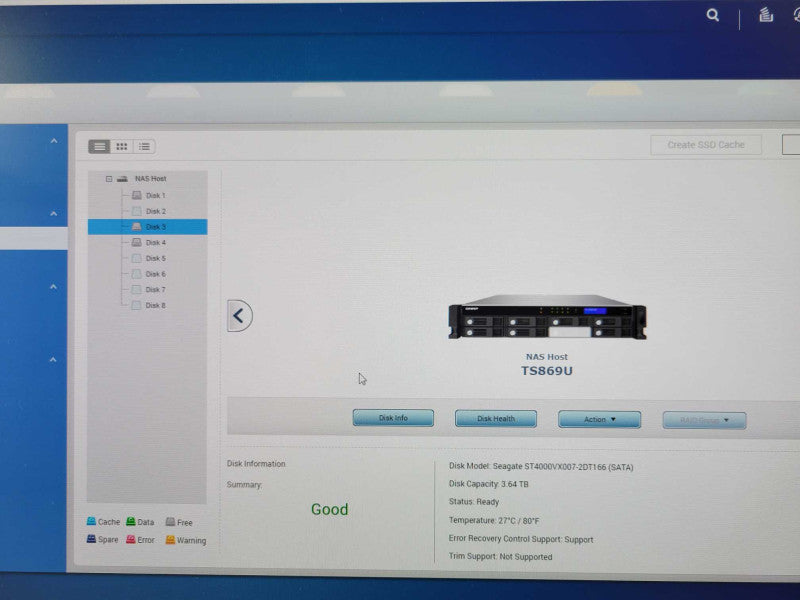Viewport: 800px width, 600px height.
Task: Open the background tasks stack icon
Action: tap(765, 15)
